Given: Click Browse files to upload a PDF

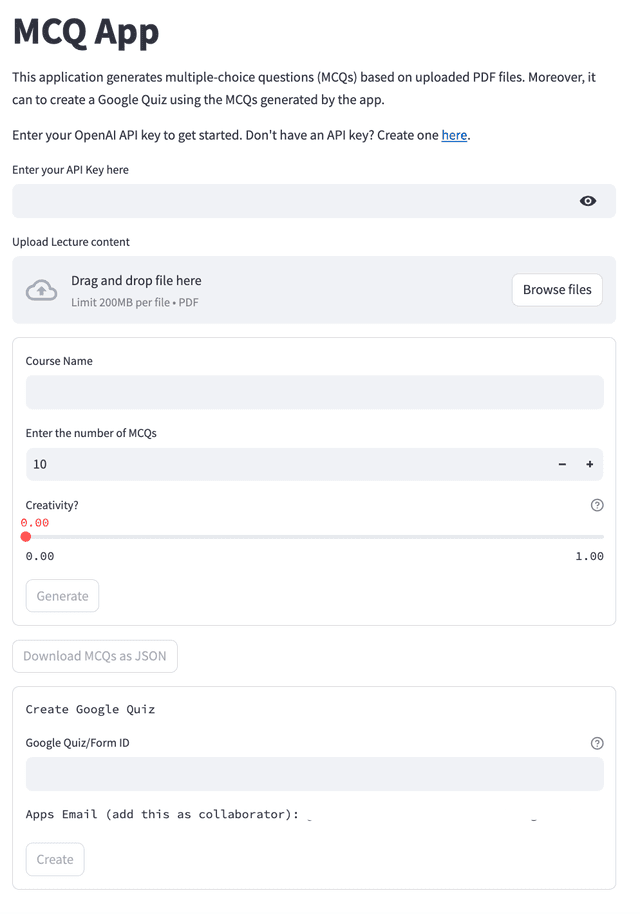Looking at the screenshot, I should [556, 289].
